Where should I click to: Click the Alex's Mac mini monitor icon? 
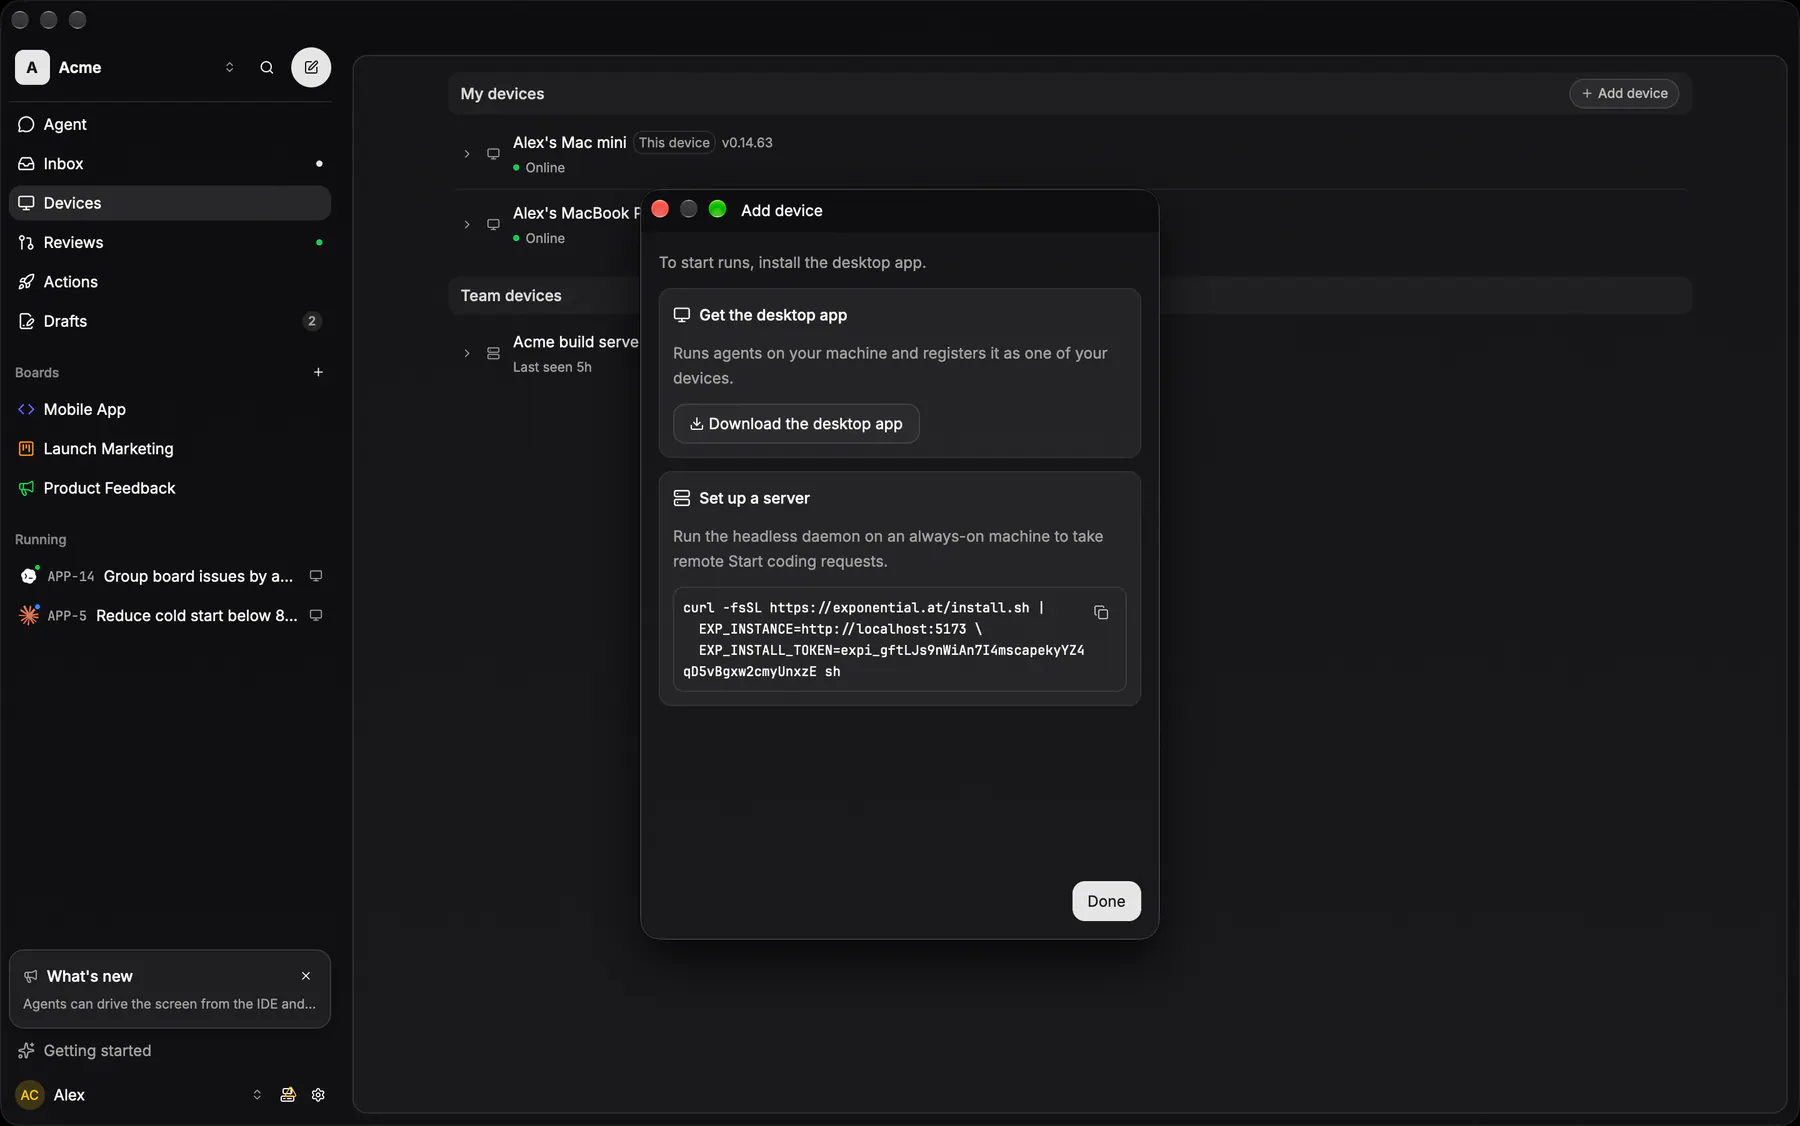[x=493, y=154]
